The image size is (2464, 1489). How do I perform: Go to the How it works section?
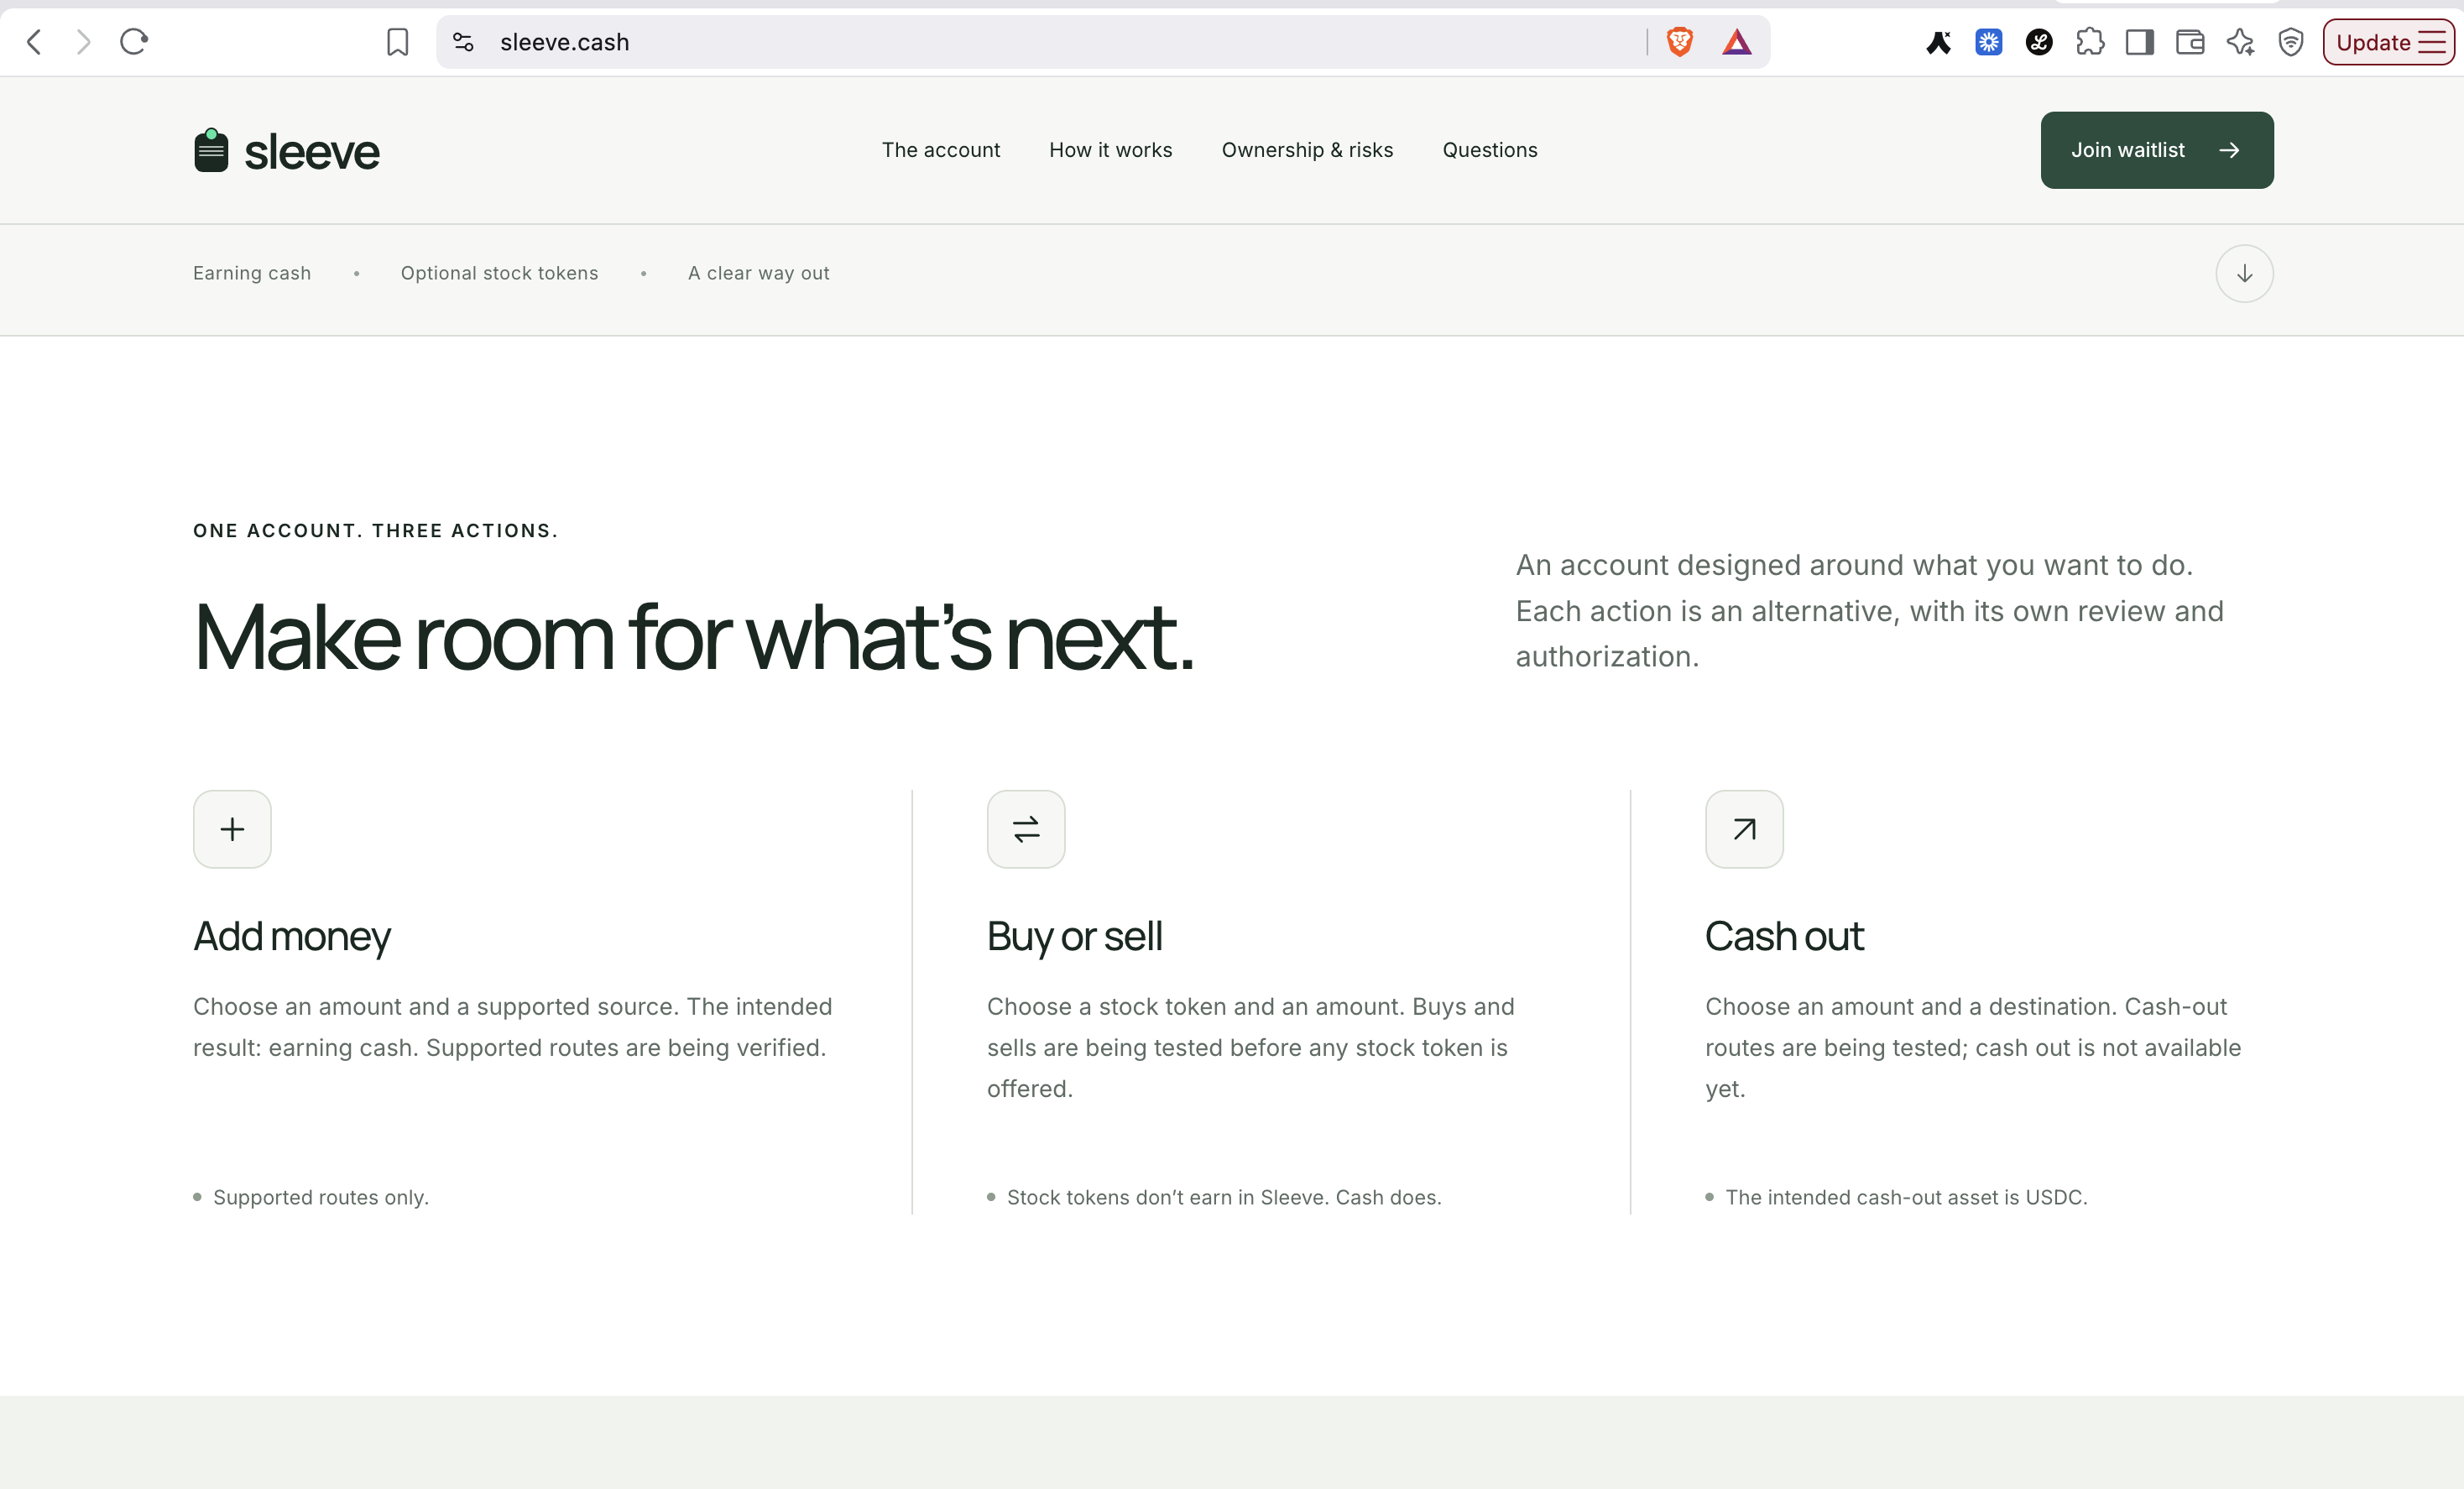click(1110, 150)
